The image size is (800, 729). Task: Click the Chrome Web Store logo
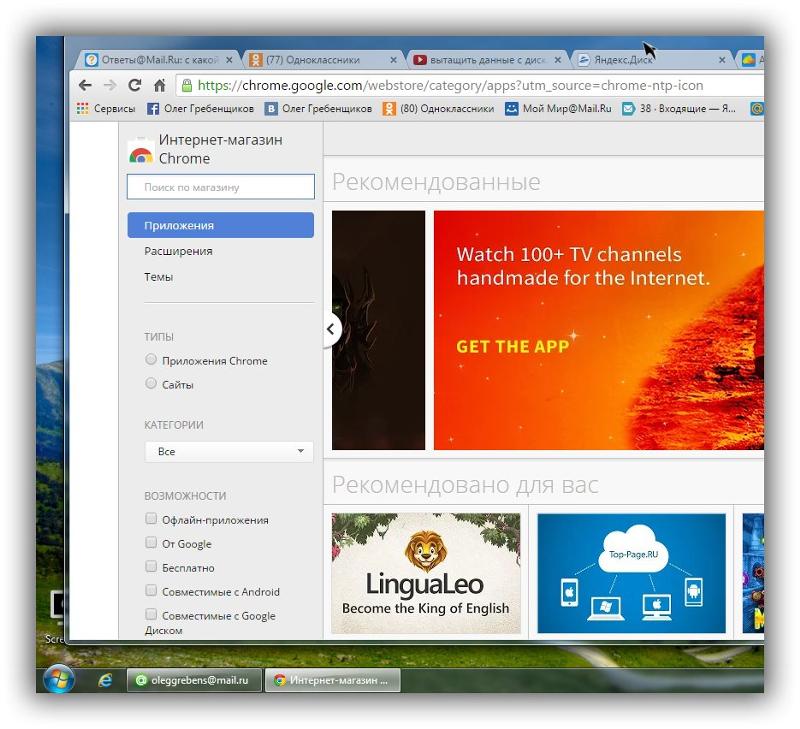pyautogui.click(x=141, y=152)
